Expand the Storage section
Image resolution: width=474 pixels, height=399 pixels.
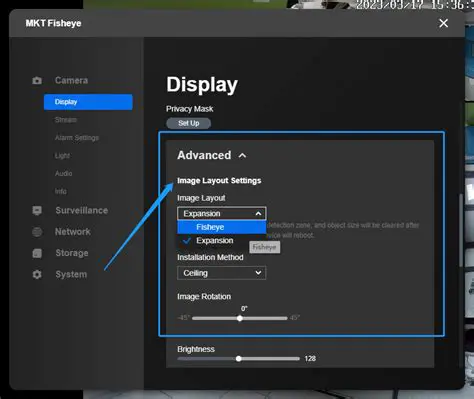[x=72, y=253]
